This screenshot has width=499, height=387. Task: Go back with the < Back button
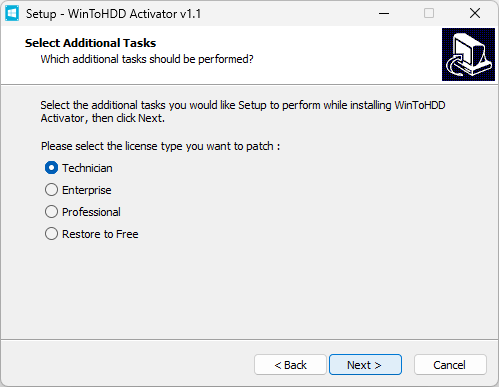(x=290, y=365)
